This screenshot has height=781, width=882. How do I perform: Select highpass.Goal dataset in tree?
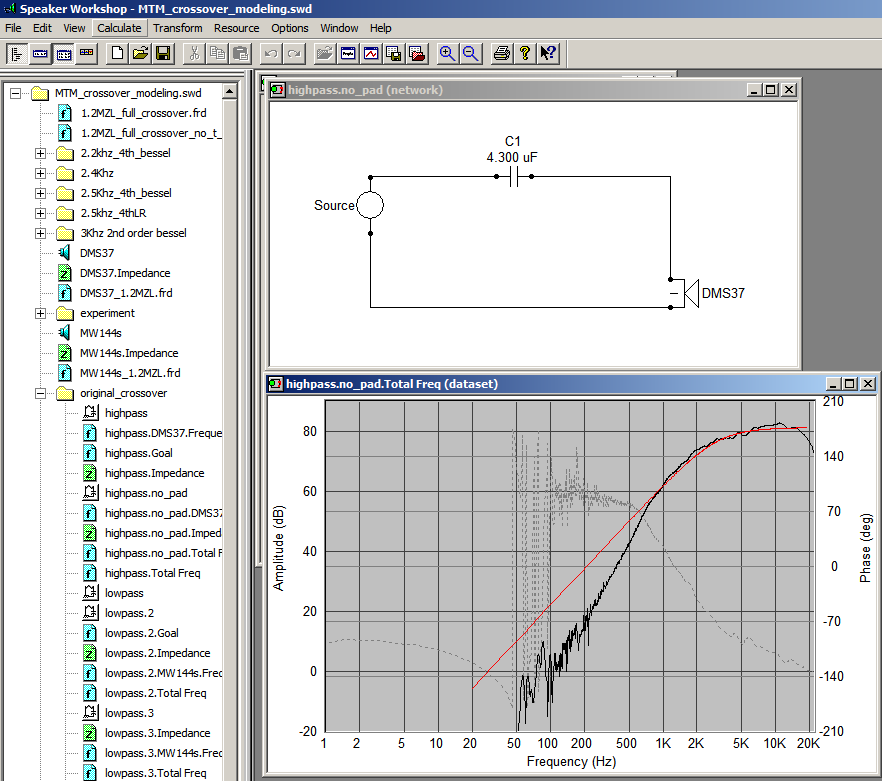pos(138,453)
